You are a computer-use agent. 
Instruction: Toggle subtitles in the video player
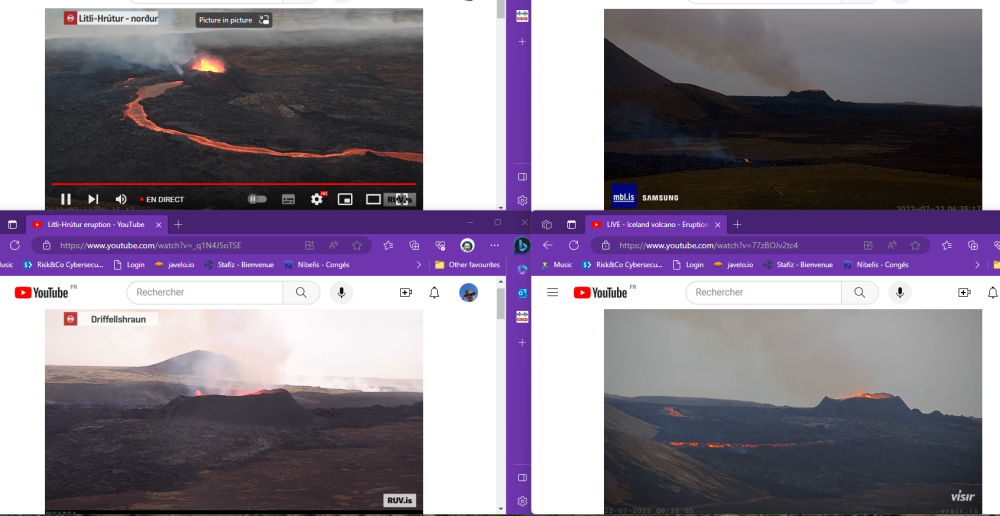click(x=288, y=199)
